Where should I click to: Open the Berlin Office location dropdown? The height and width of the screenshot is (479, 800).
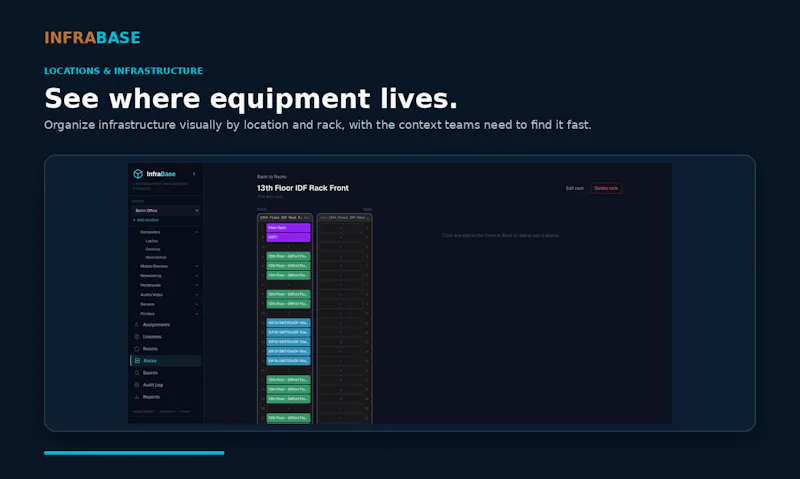coord(166,210)
